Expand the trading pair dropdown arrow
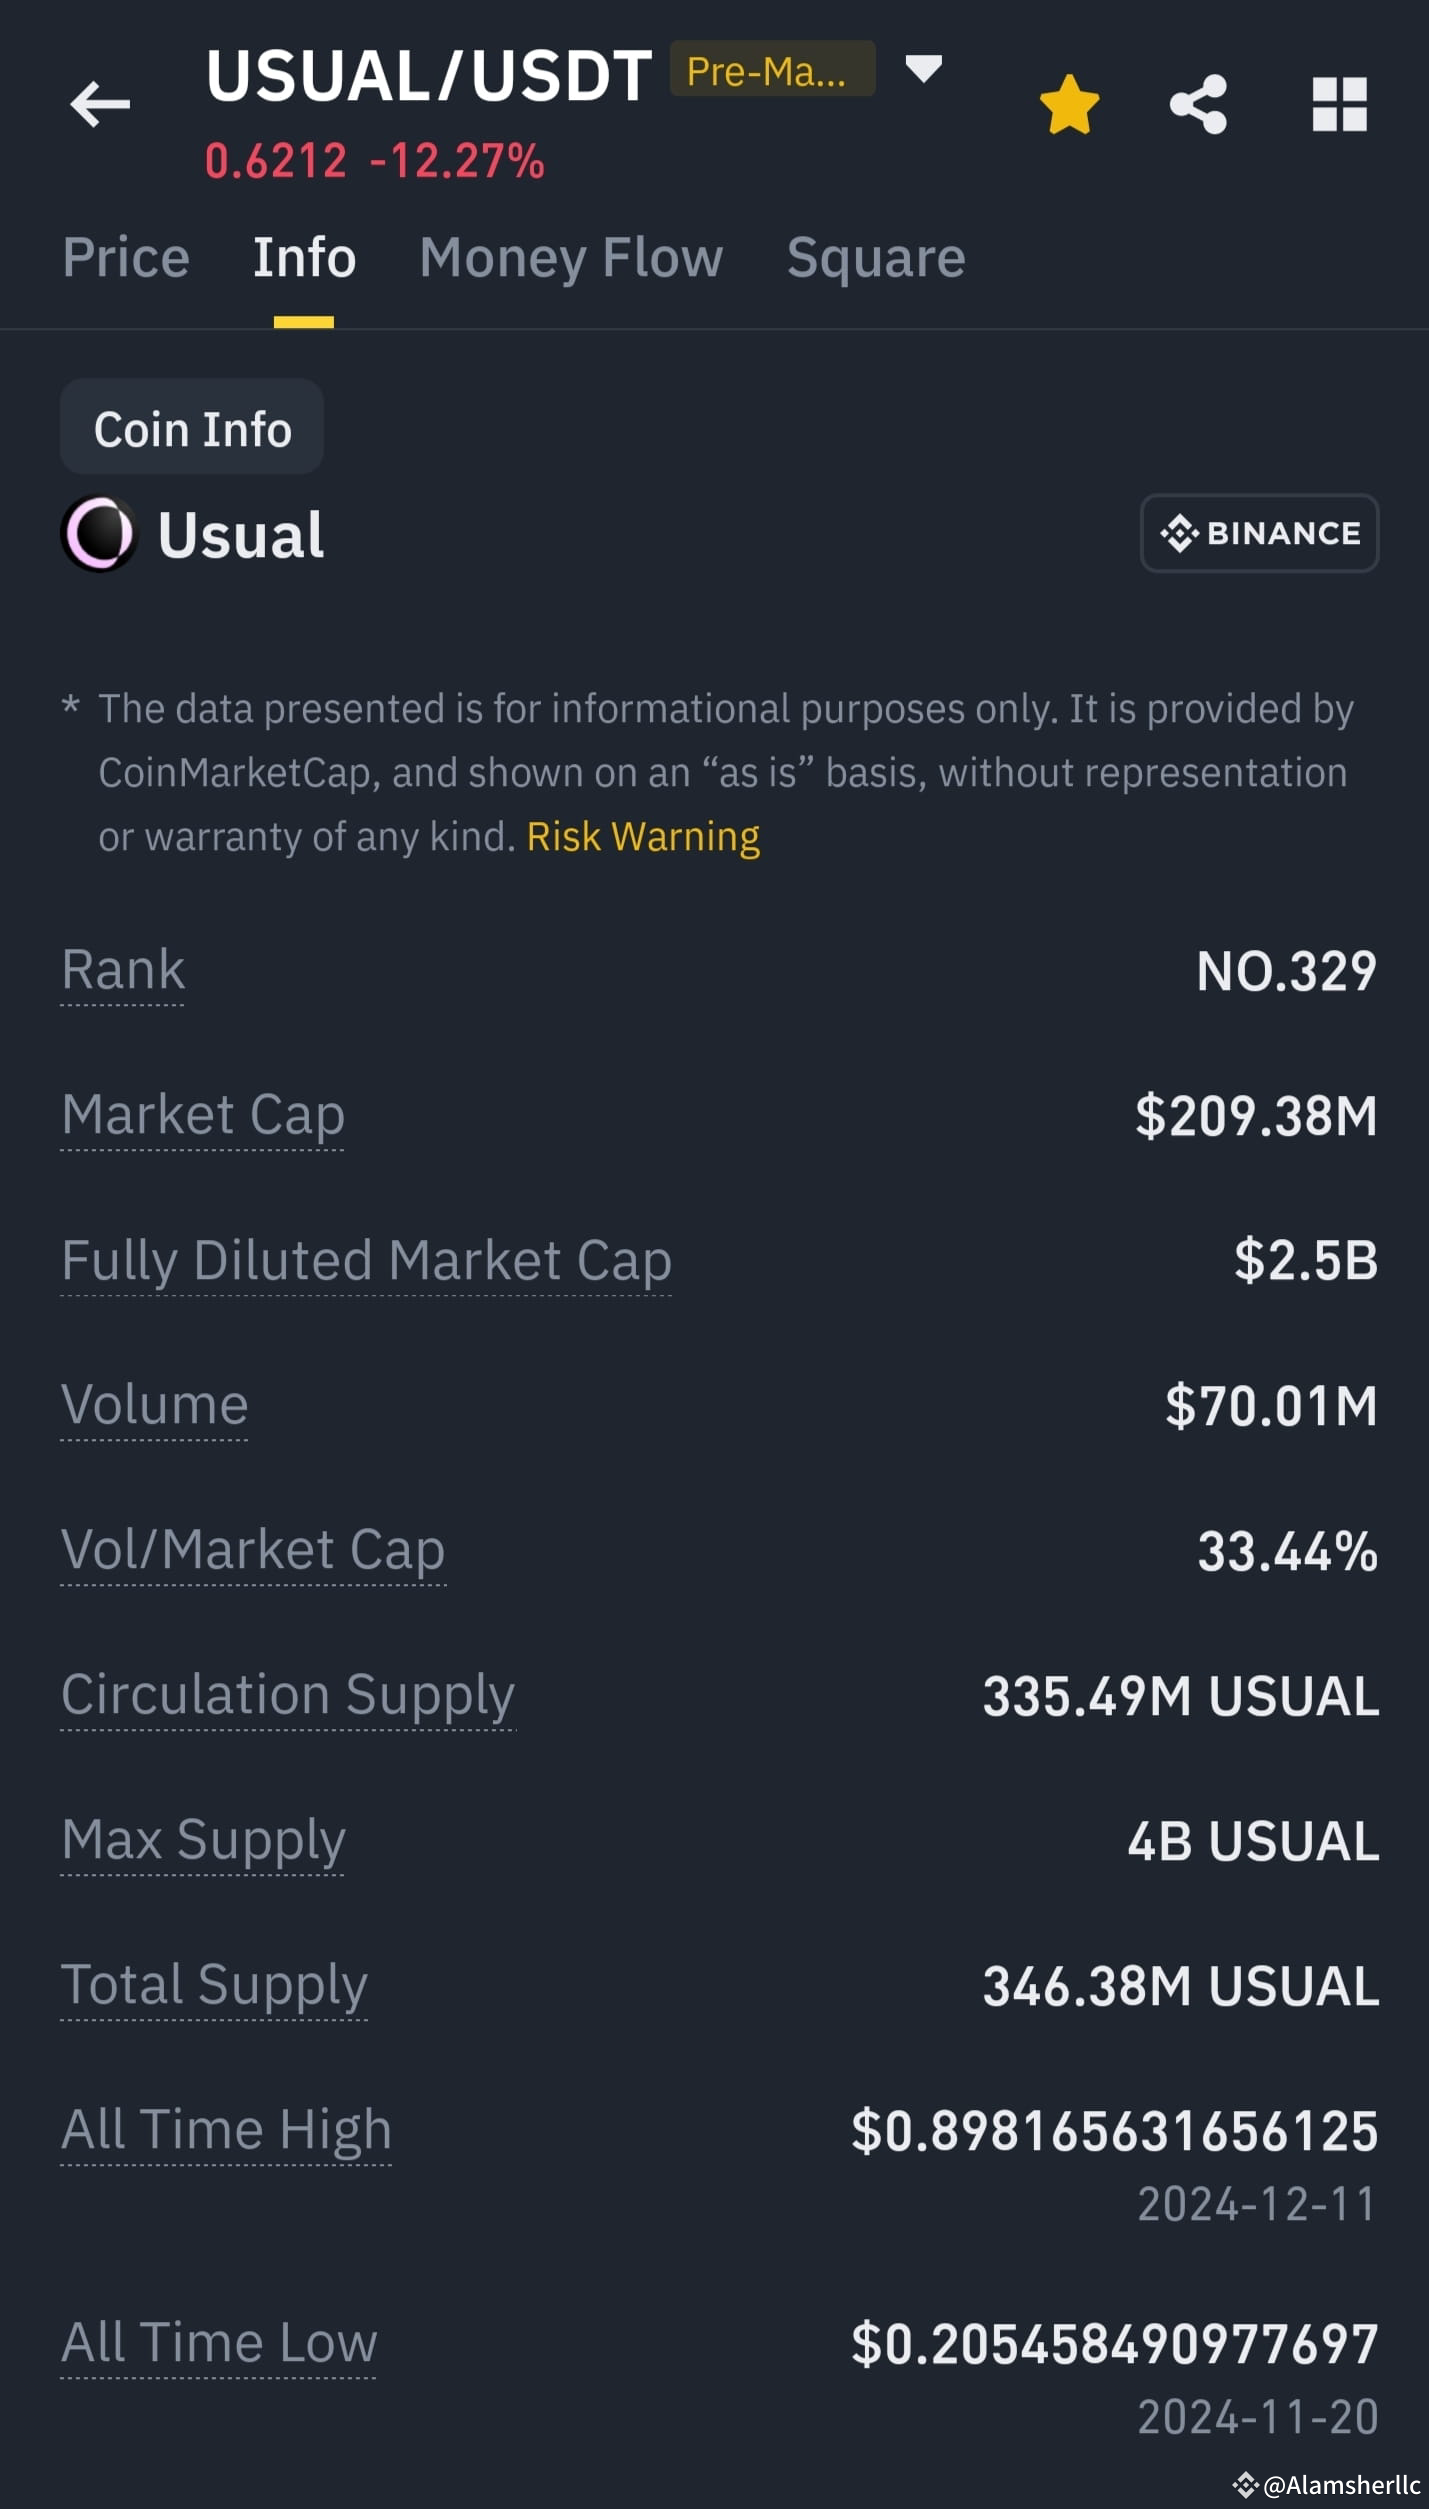 click(923, 69)
